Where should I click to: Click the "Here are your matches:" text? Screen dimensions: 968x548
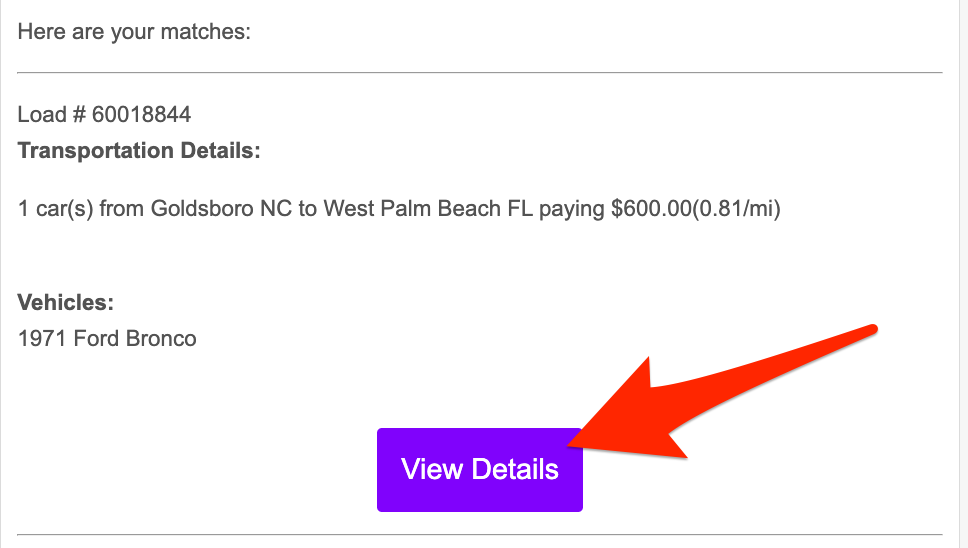pos(134,32)
